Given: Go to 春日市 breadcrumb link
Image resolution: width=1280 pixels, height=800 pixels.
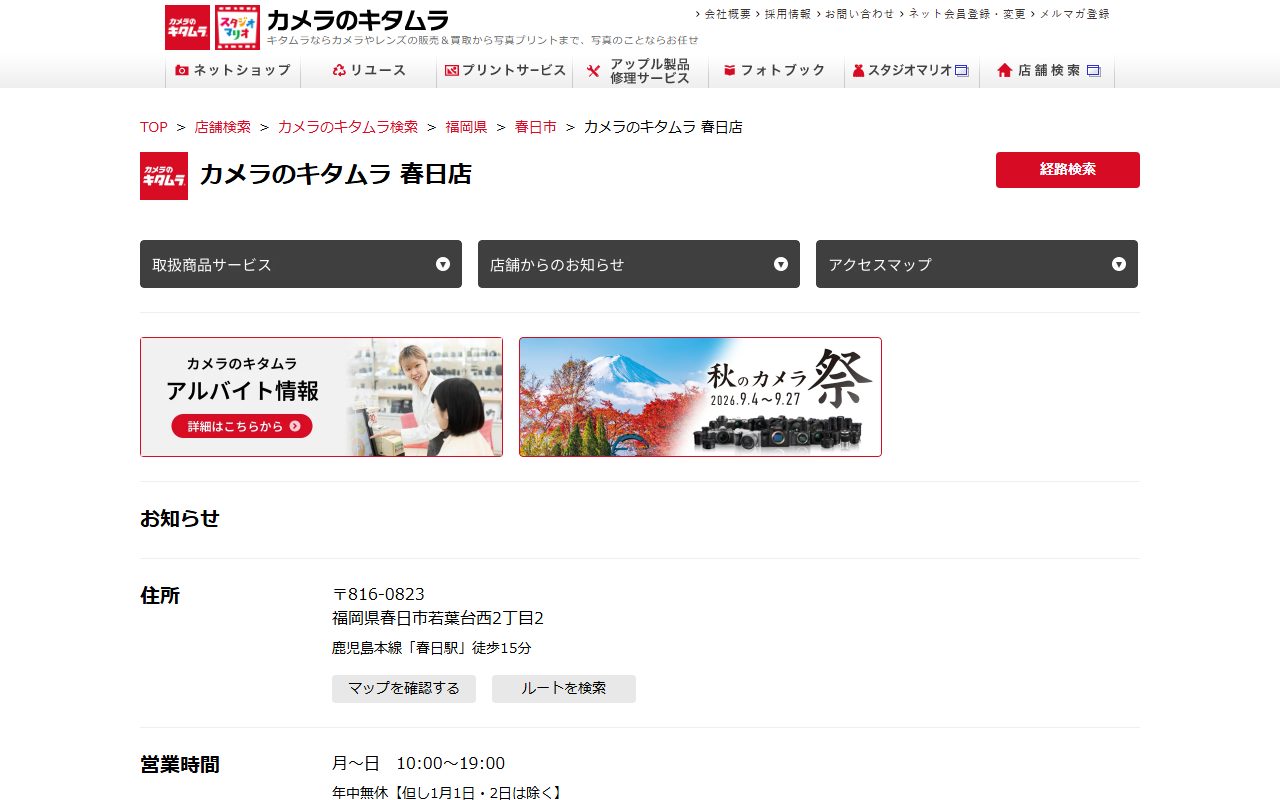Looking at the screenshot, I should [x=536, y=127].
